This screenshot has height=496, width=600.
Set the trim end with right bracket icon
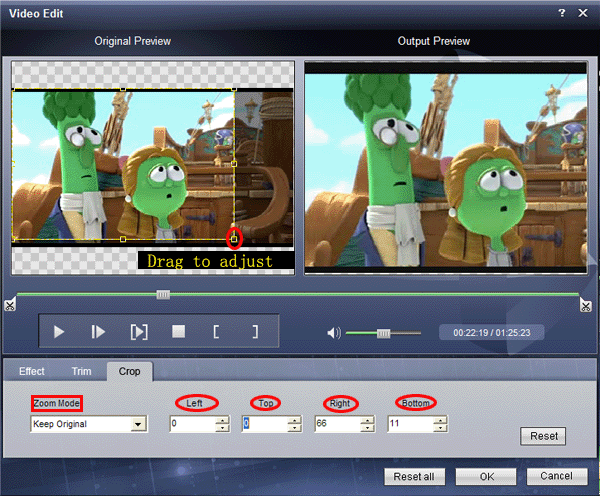[x=255, y=332]
